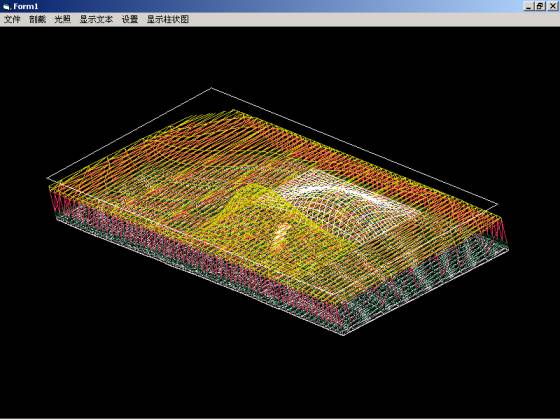Close the Form1 window

[552, 6]
